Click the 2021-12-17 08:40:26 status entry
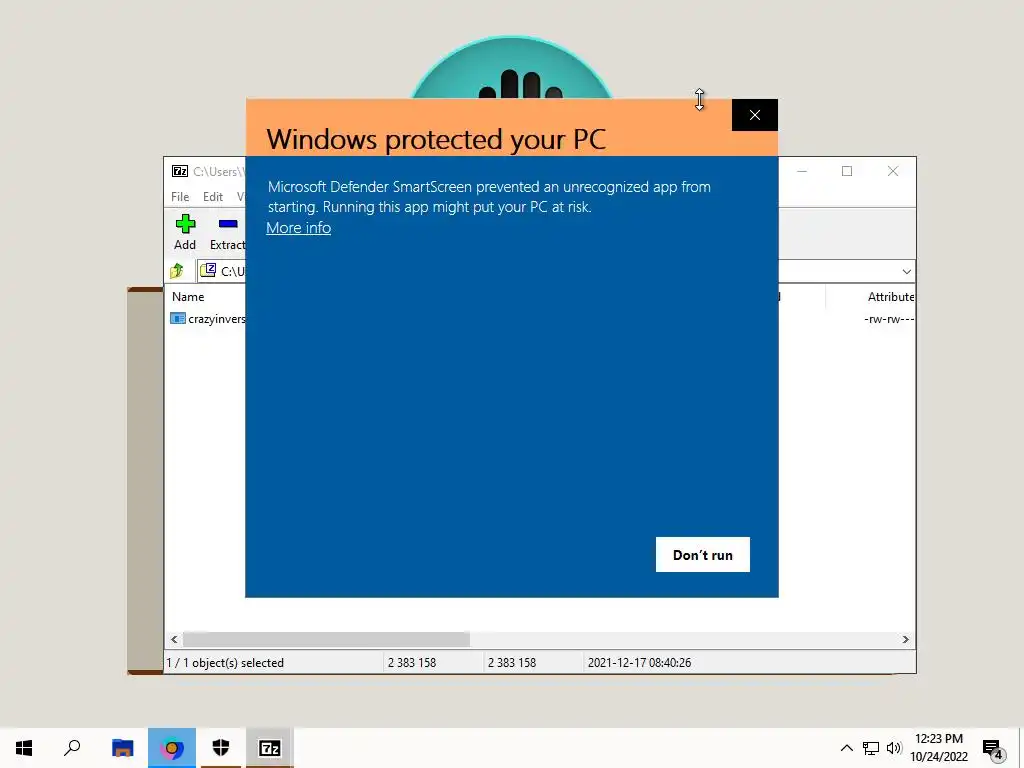The height and width of the screenshot is (768, 1024). tap(639, 662)
